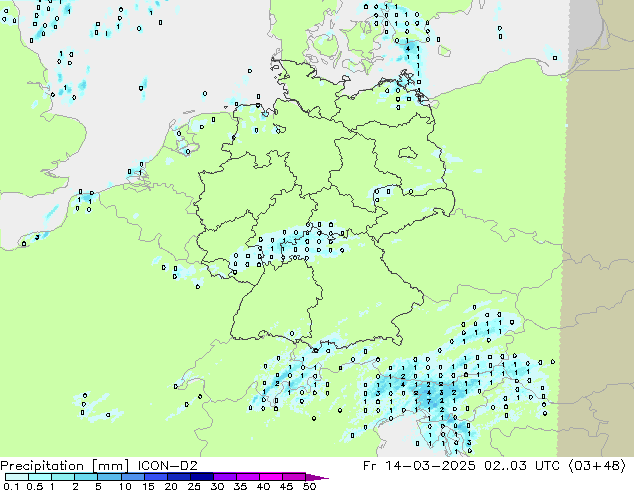Click the '25' legend scale value

coord(194,486)
